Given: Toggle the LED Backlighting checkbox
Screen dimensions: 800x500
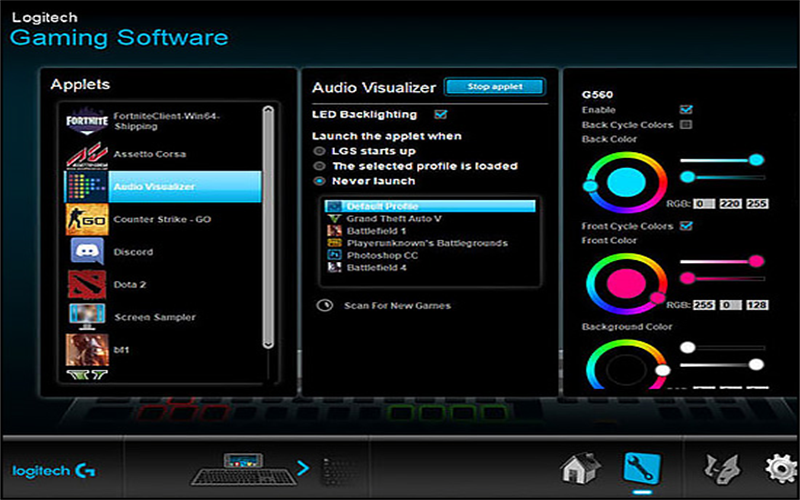Looking at the screenshot, I should 440,114.
